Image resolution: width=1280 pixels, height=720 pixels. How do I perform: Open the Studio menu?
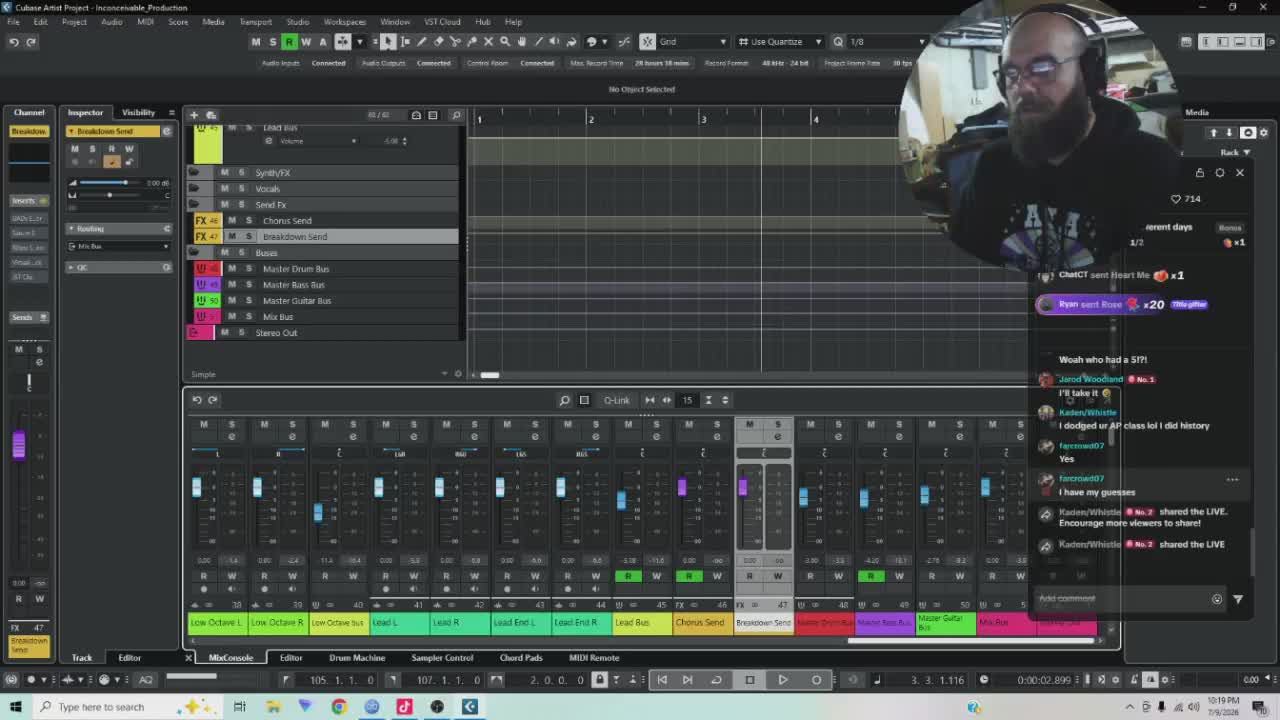click(x=297, y=21)
